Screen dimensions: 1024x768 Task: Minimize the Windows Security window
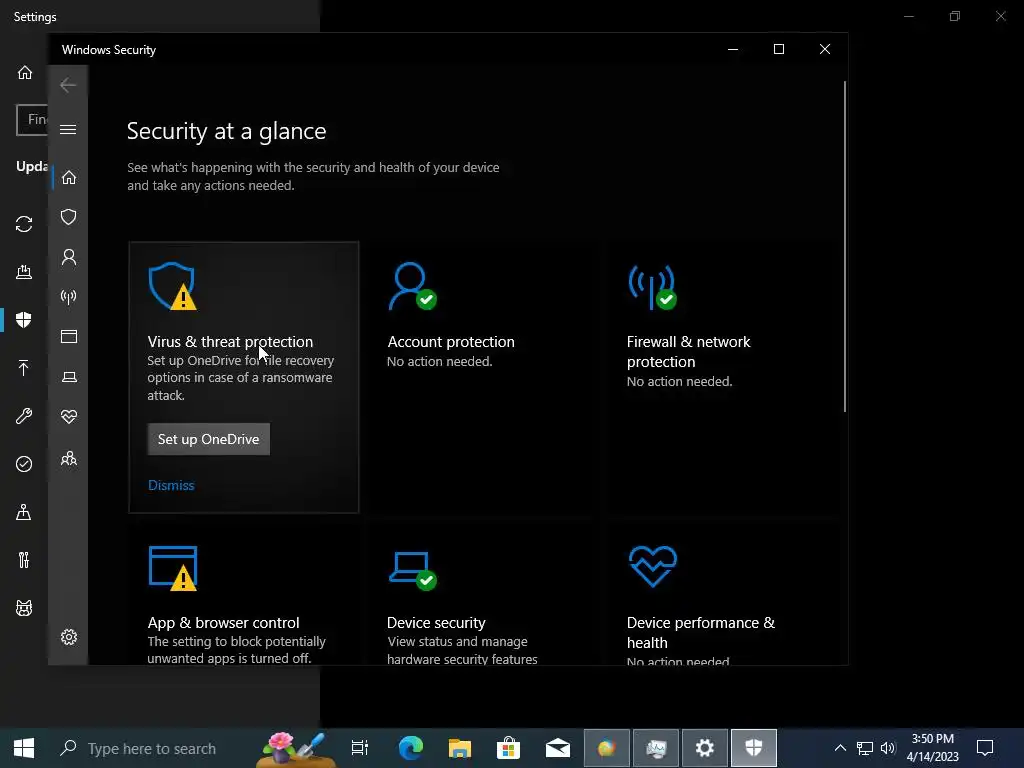pos(733,50)
